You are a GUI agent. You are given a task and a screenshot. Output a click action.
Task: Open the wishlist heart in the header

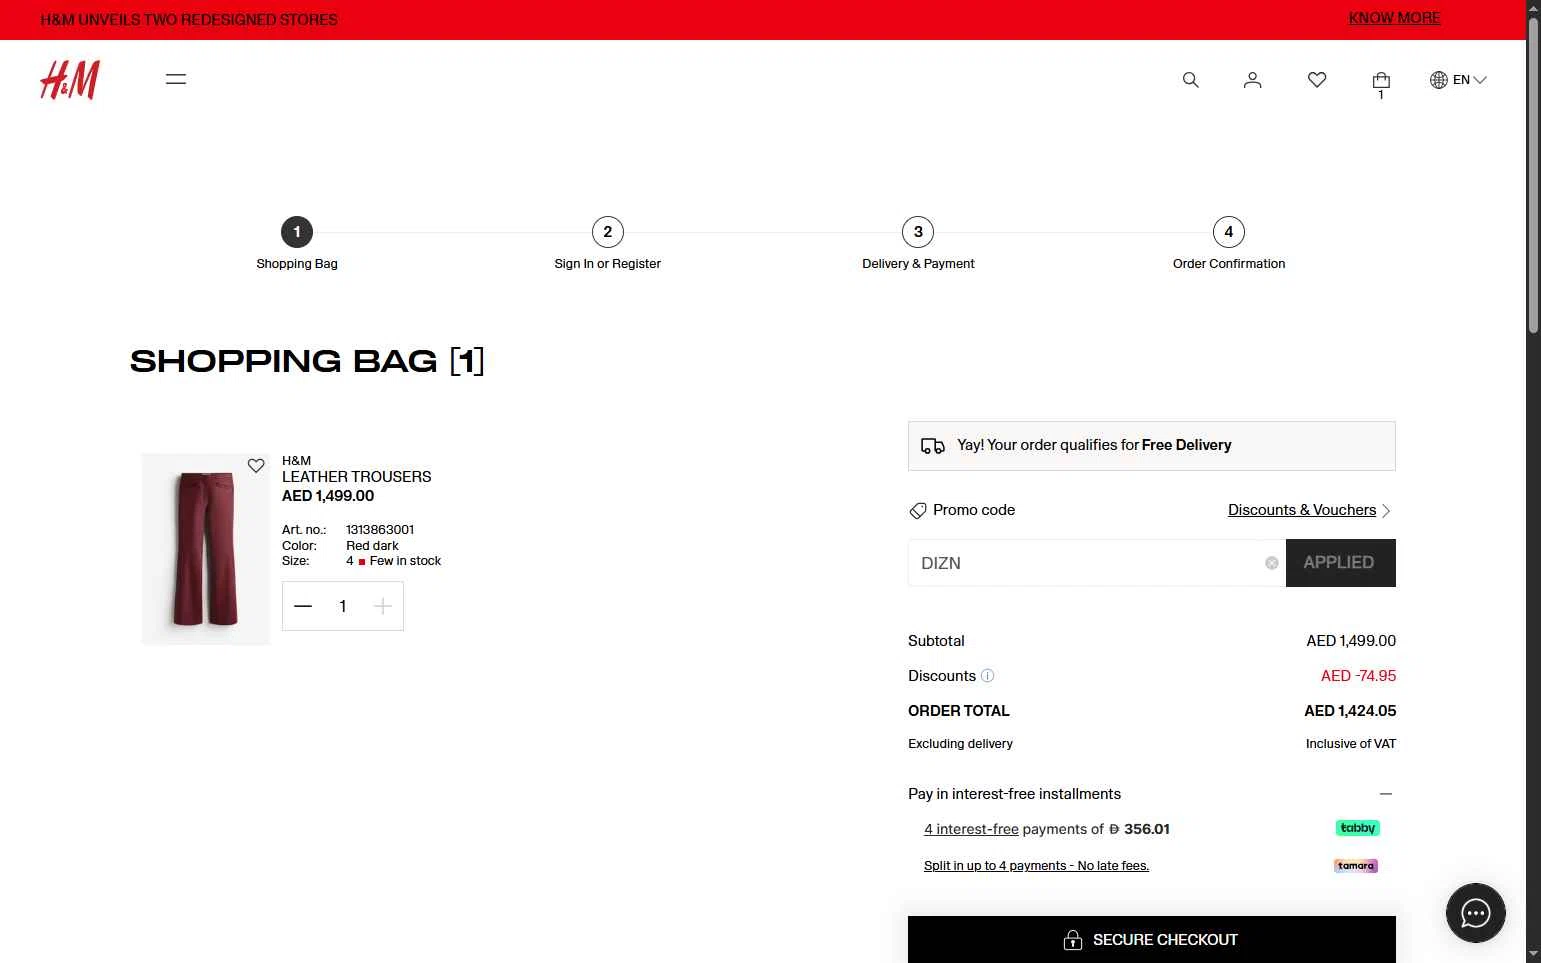coord(1317,80)
